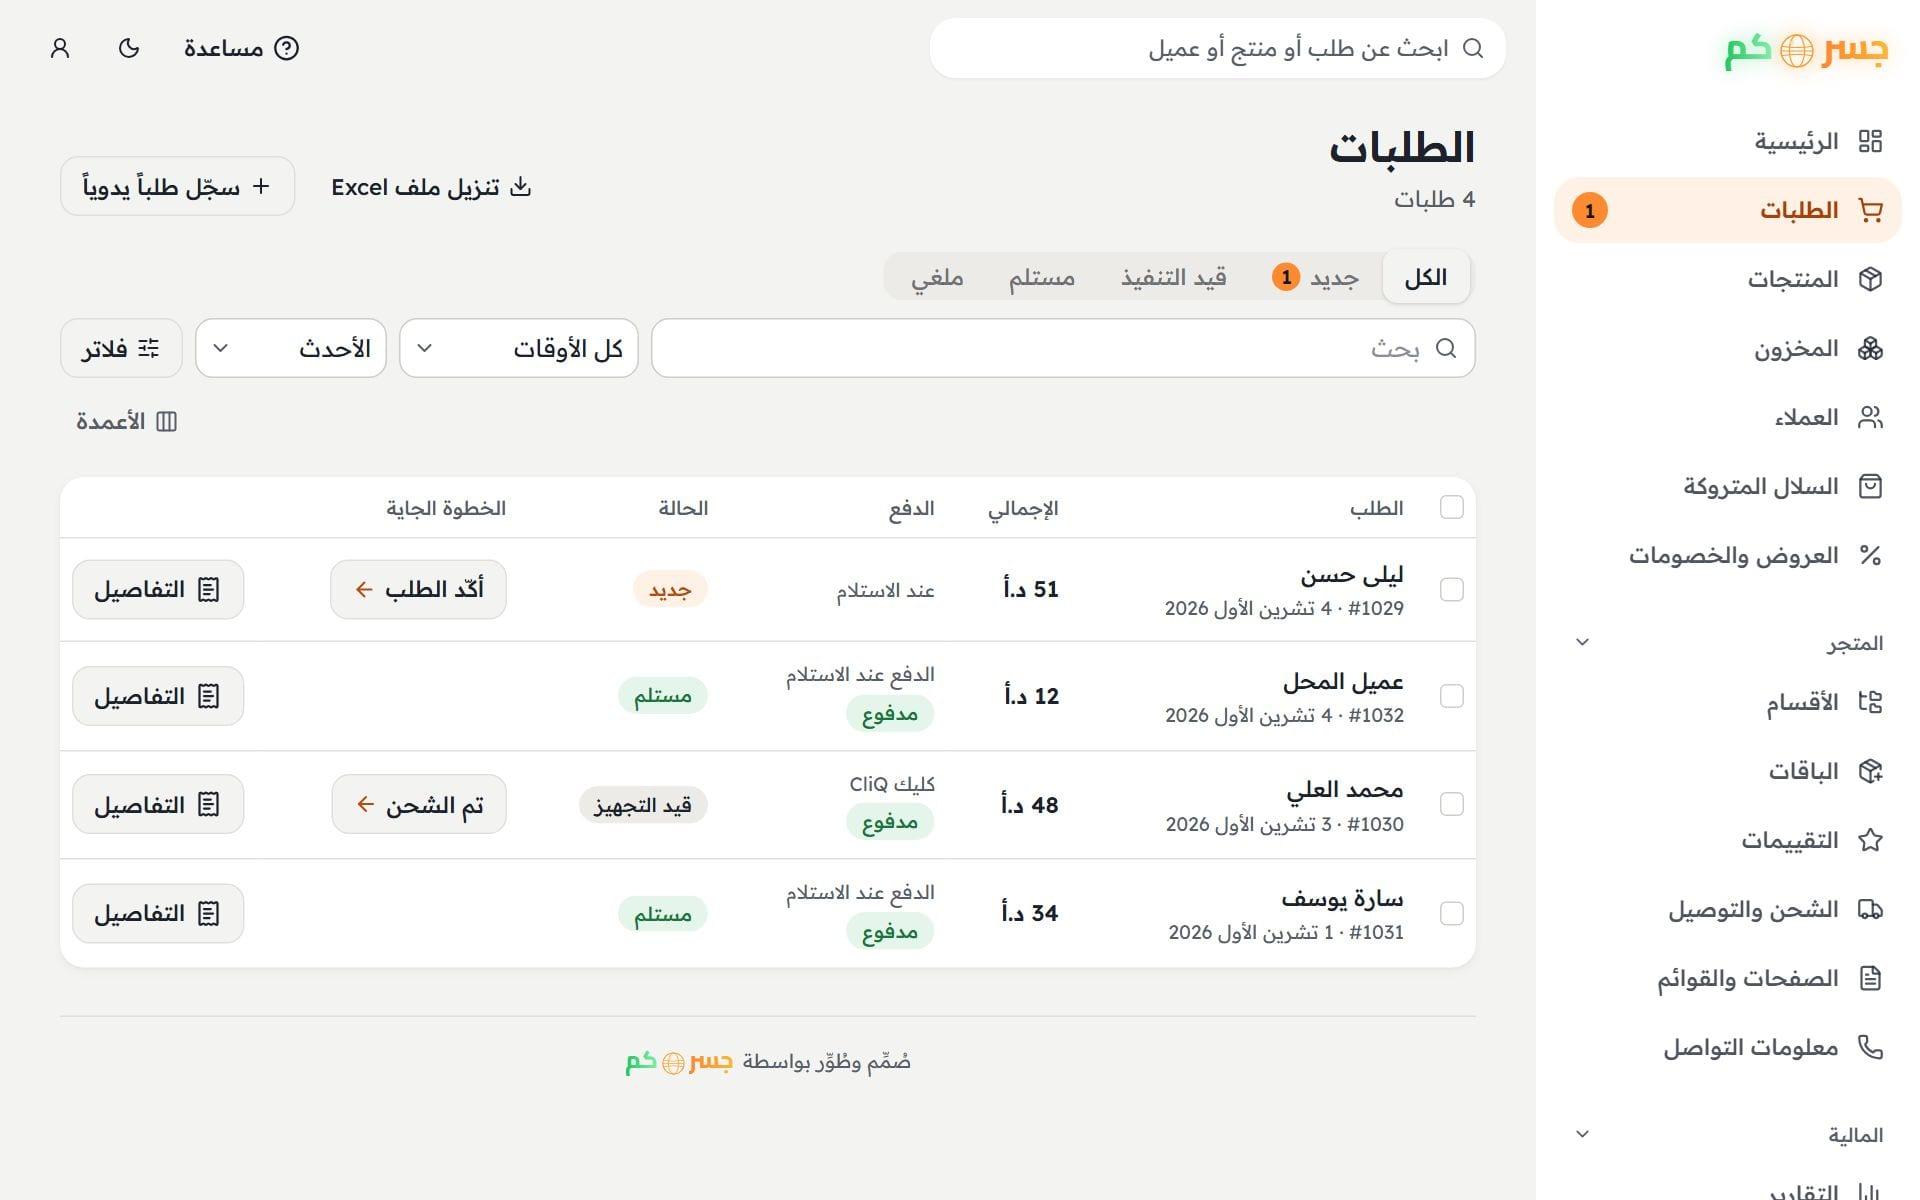The height and width of the screenshot is (1200, 1920).
Task: Open الرئيسية dashboard icon in sidebar
Action: click(1870, 141)
